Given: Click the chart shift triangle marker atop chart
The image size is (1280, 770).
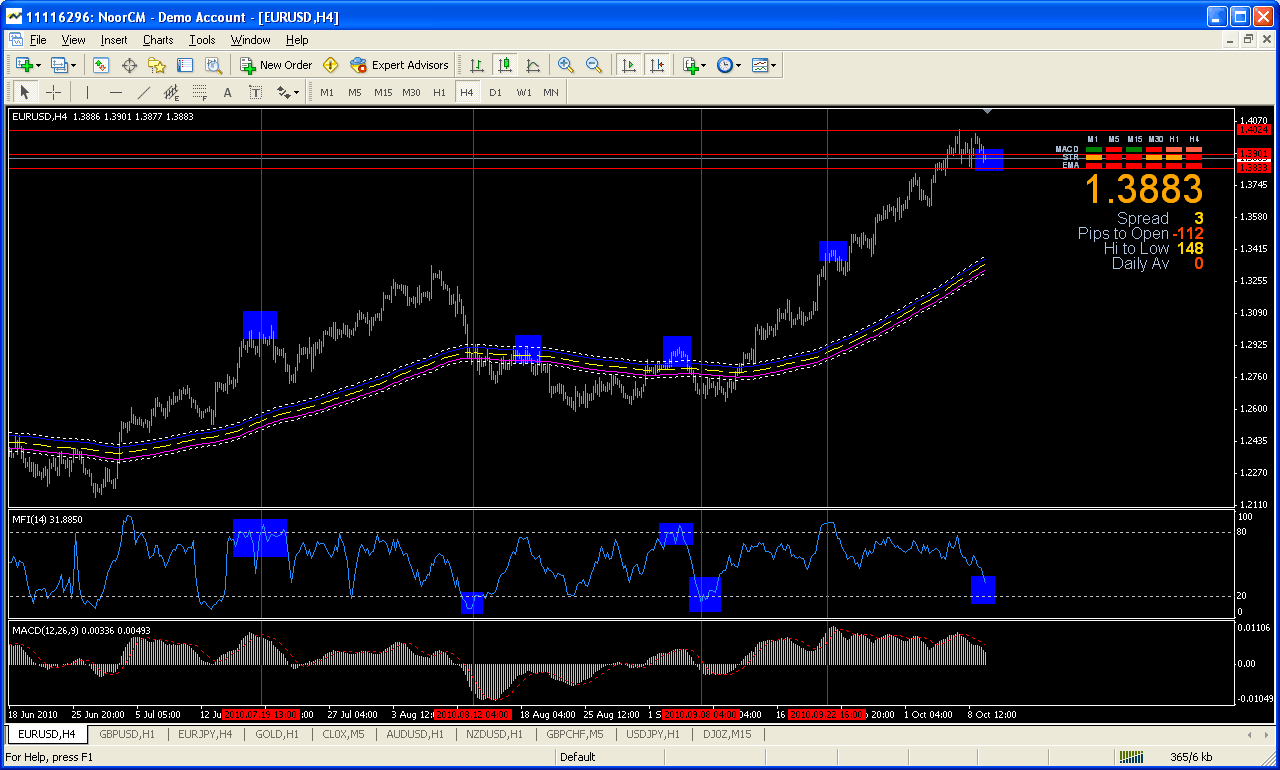Looking at the screenshot, I should [987, 111].
